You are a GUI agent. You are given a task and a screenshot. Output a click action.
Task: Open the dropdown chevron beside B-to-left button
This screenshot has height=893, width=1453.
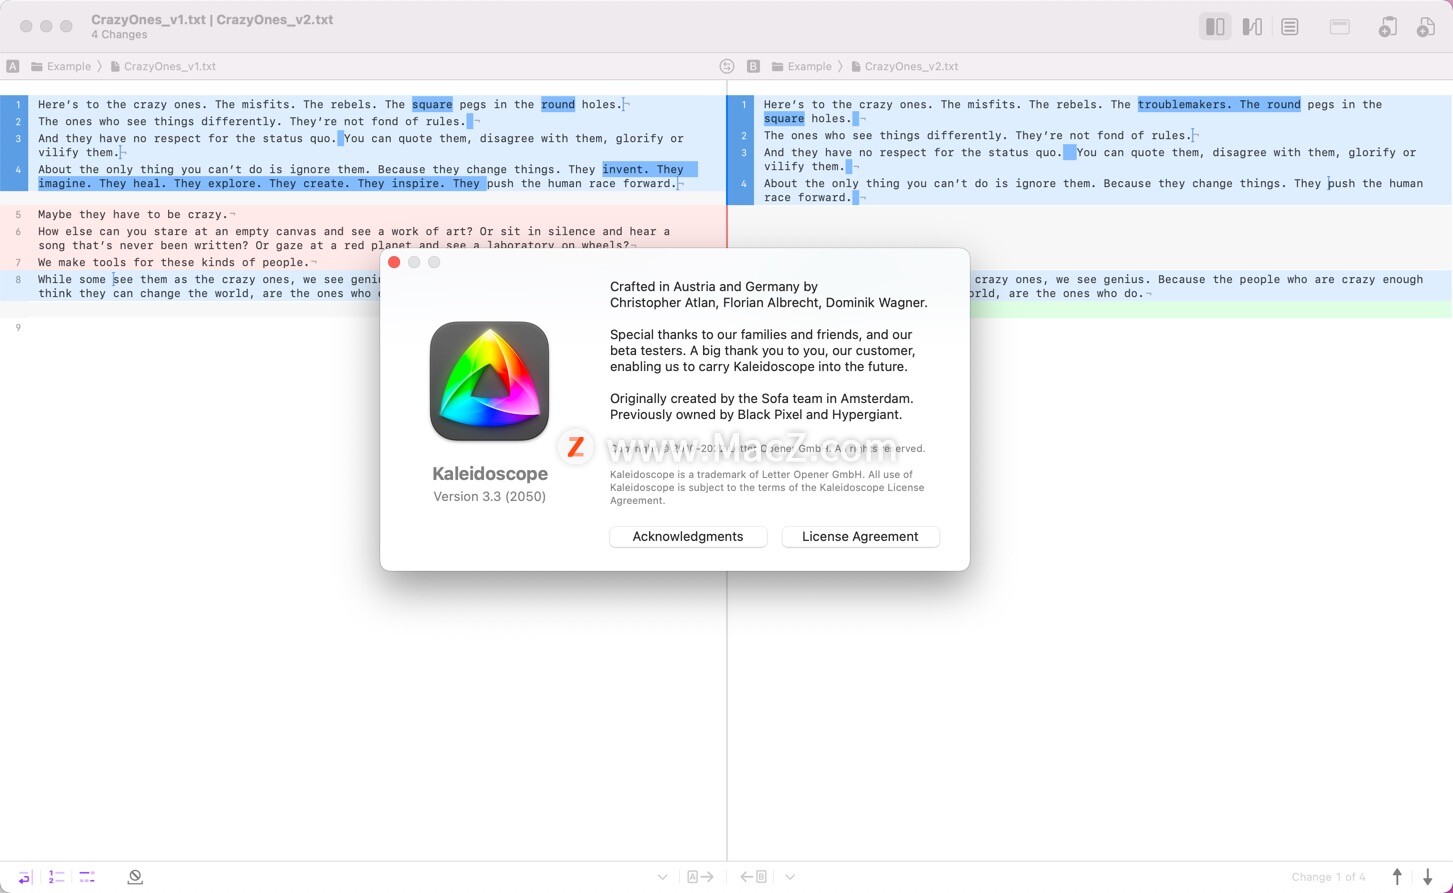coord(790,877)
